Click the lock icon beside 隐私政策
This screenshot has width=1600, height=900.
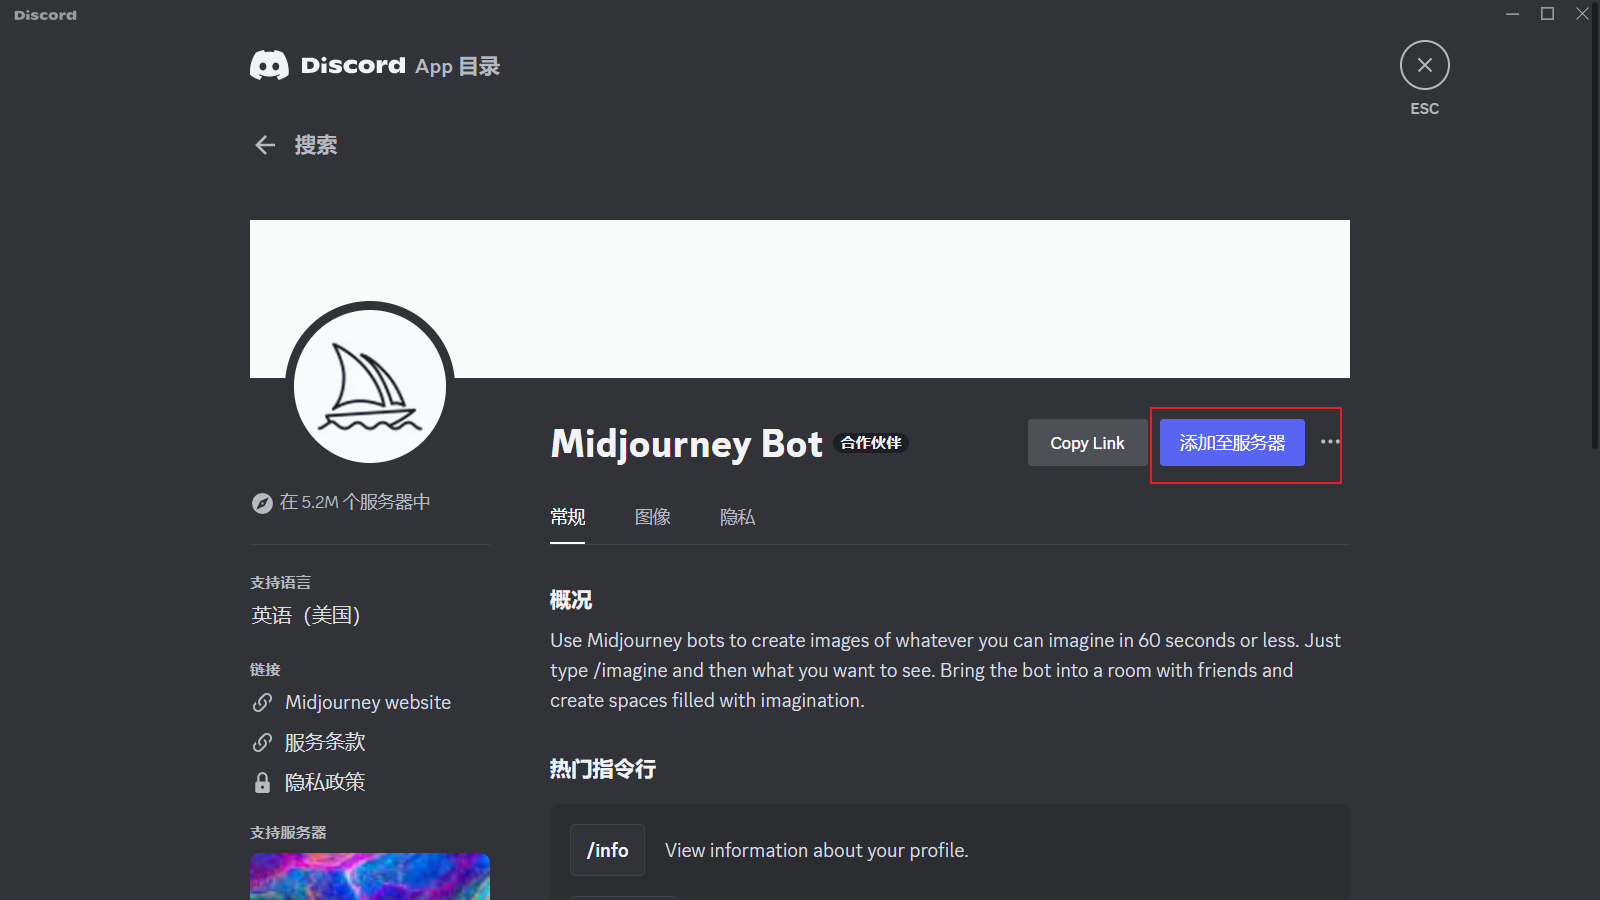click(x=262, y=782)
